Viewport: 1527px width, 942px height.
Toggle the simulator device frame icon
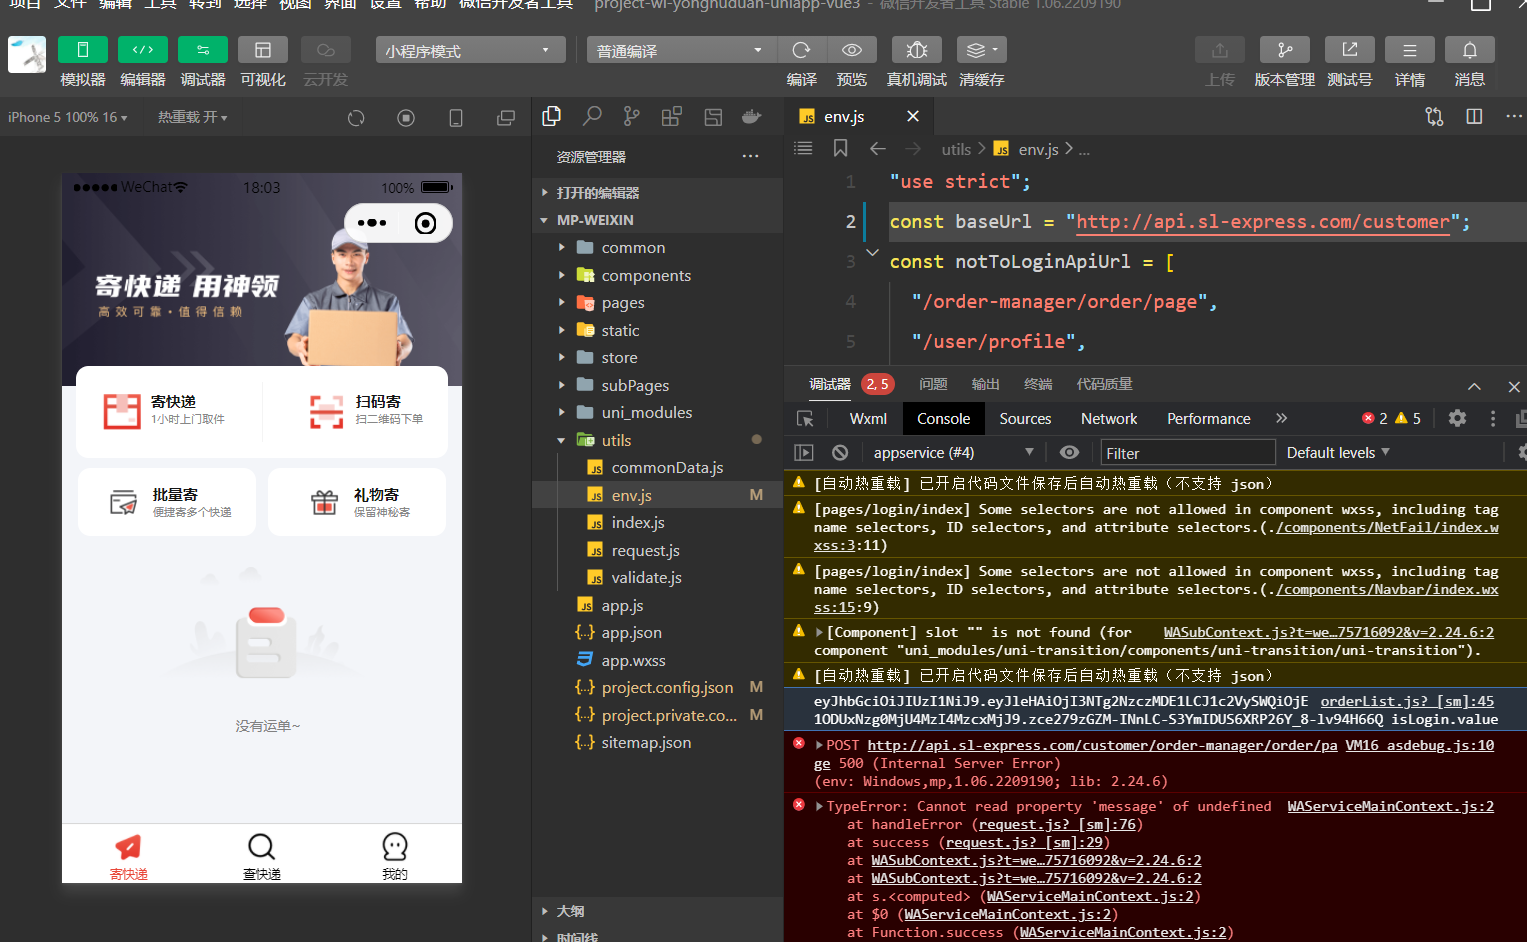pyautogui.click(x=456, y=118)
